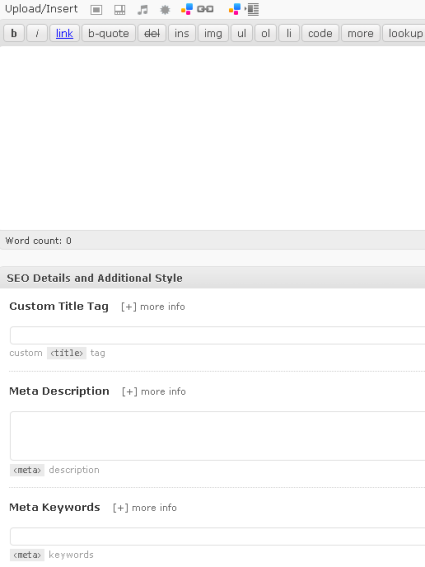The height and width of the screenshot is (567, 425).
Task: Insert the more tag button
Action: click(361, 33)
